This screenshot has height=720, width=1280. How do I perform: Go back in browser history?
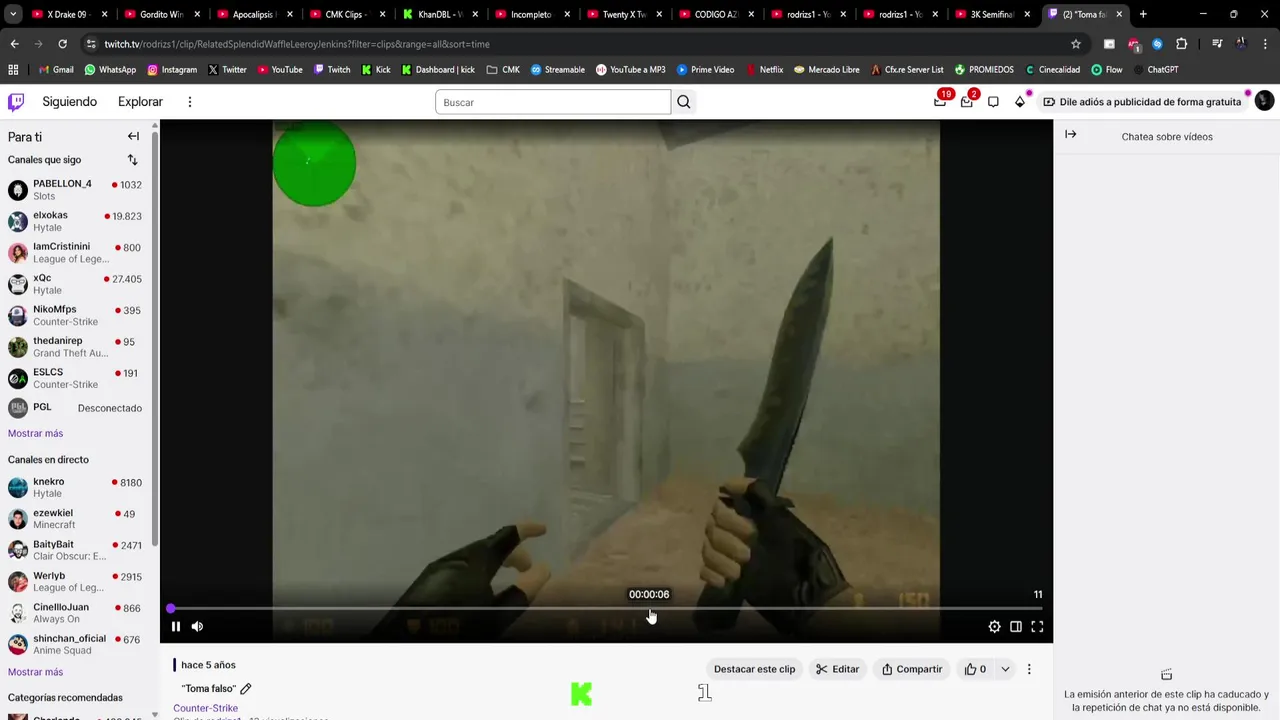14,44
